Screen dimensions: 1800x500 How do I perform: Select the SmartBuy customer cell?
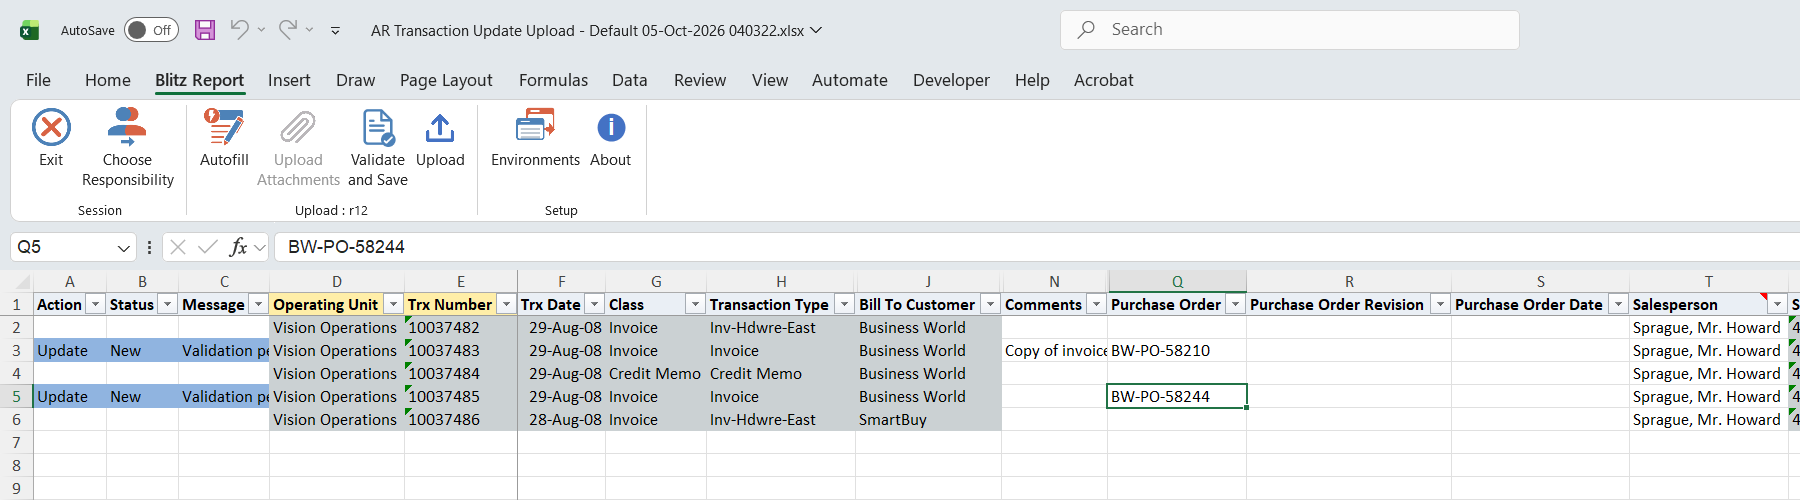pos(928,420)
